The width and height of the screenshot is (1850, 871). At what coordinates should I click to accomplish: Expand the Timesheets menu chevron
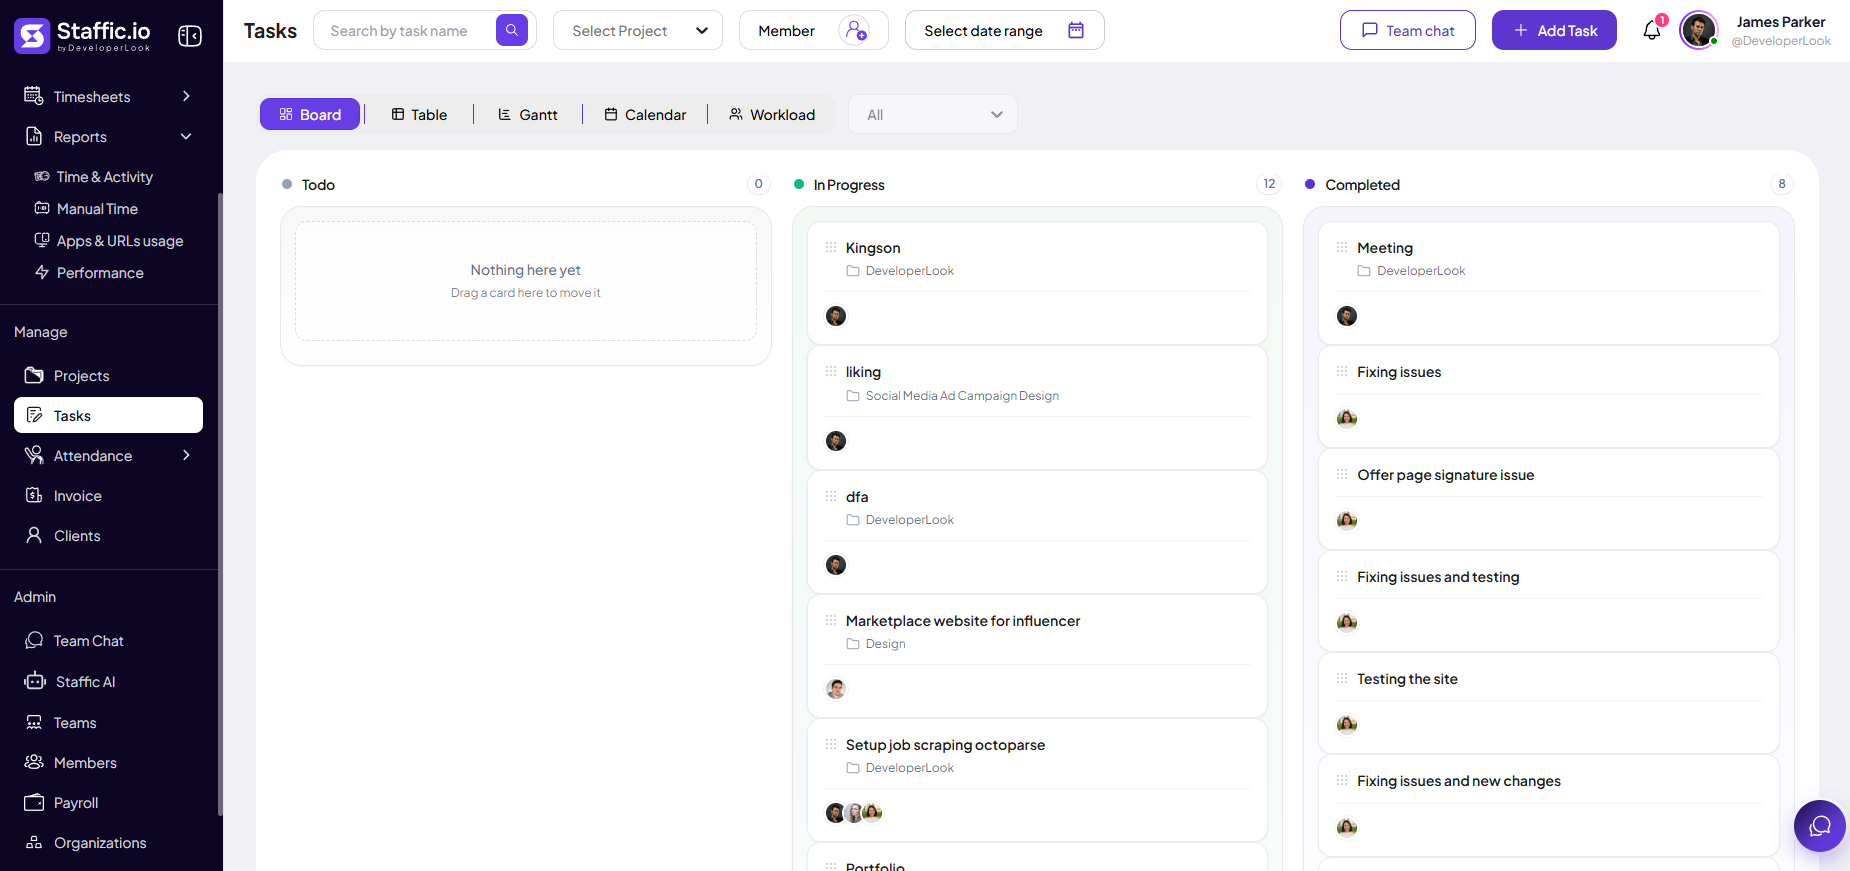pos(186,96)
